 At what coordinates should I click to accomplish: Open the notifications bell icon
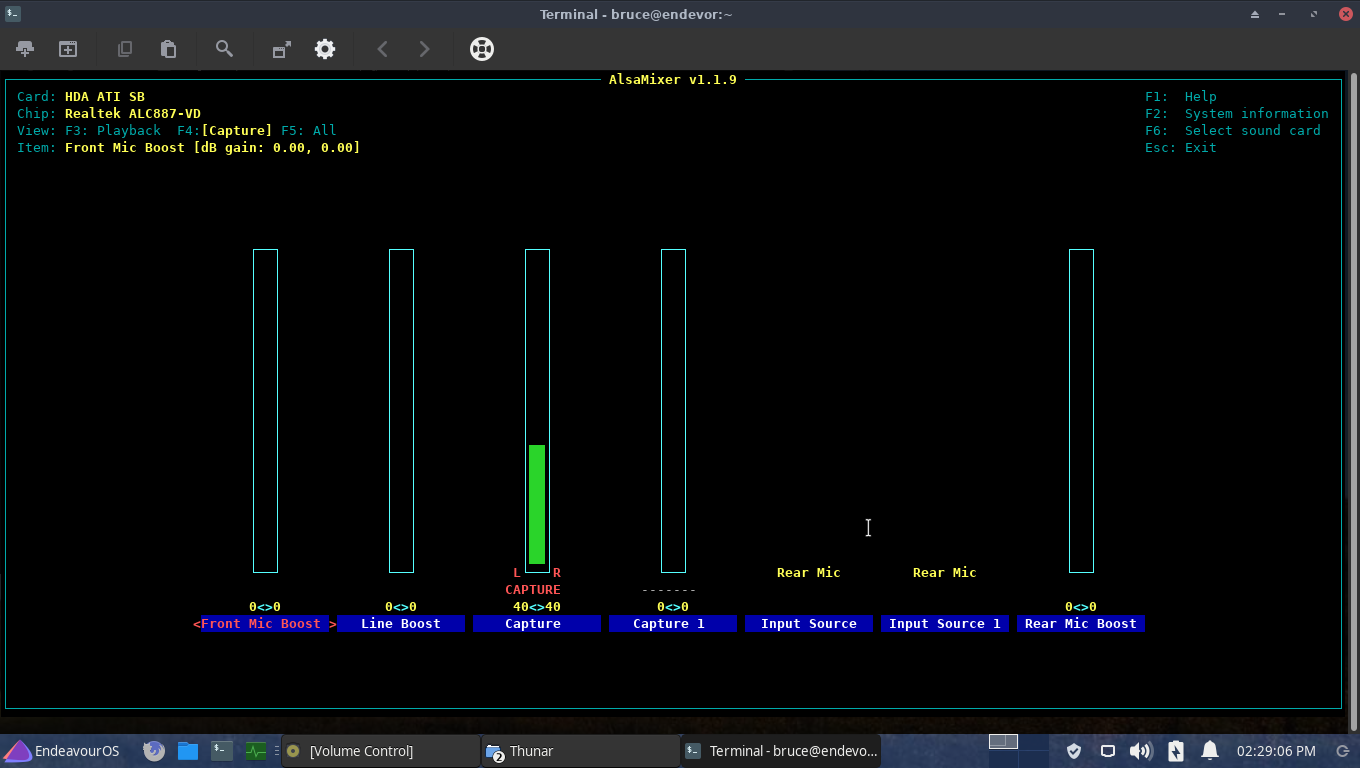click(x=1210, y=751)
